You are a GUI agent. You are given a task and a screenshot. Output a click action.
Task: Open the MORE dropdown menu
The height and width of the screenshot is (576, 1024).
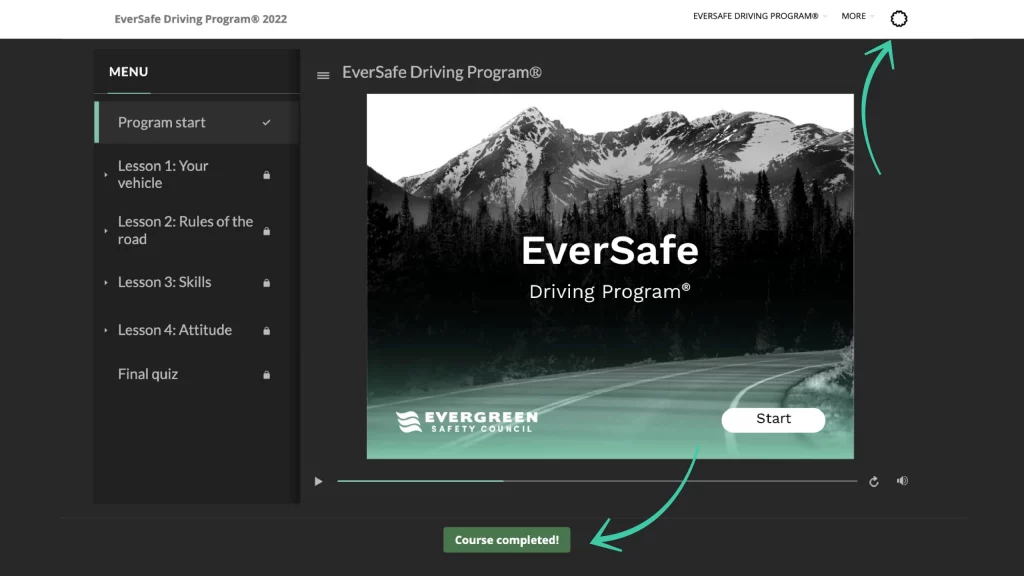point(857,16)
